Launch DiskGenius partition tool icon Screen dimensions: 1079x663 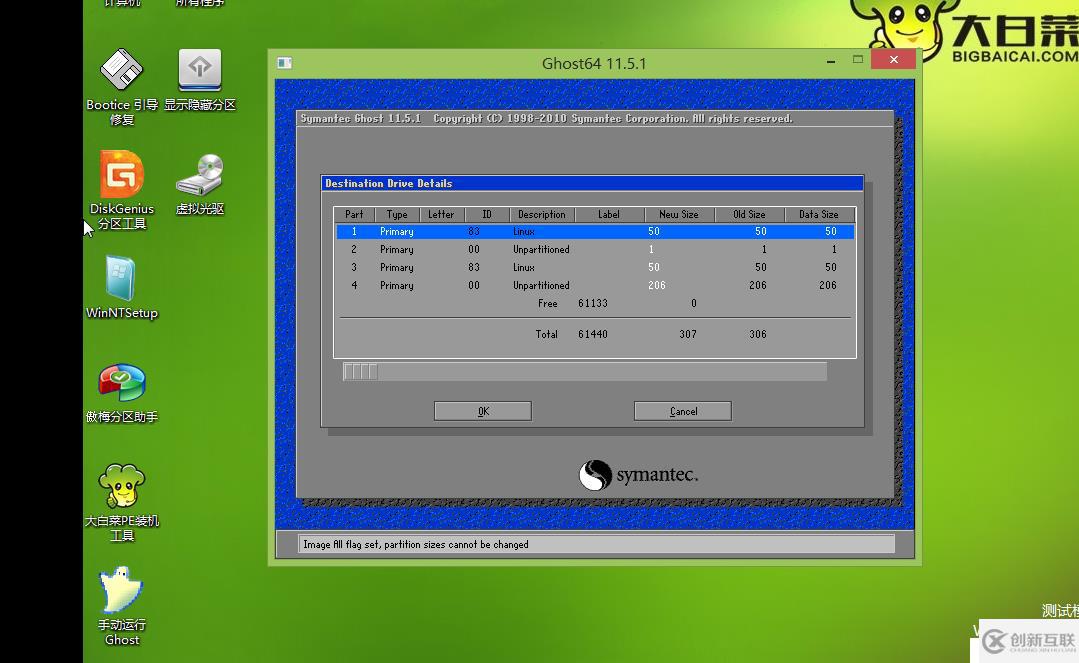tap(121, 177)
